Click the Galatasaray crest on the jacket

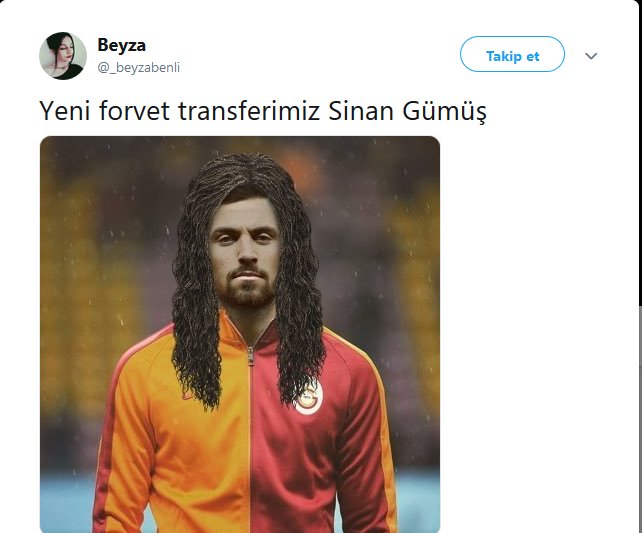coord(309,397)
